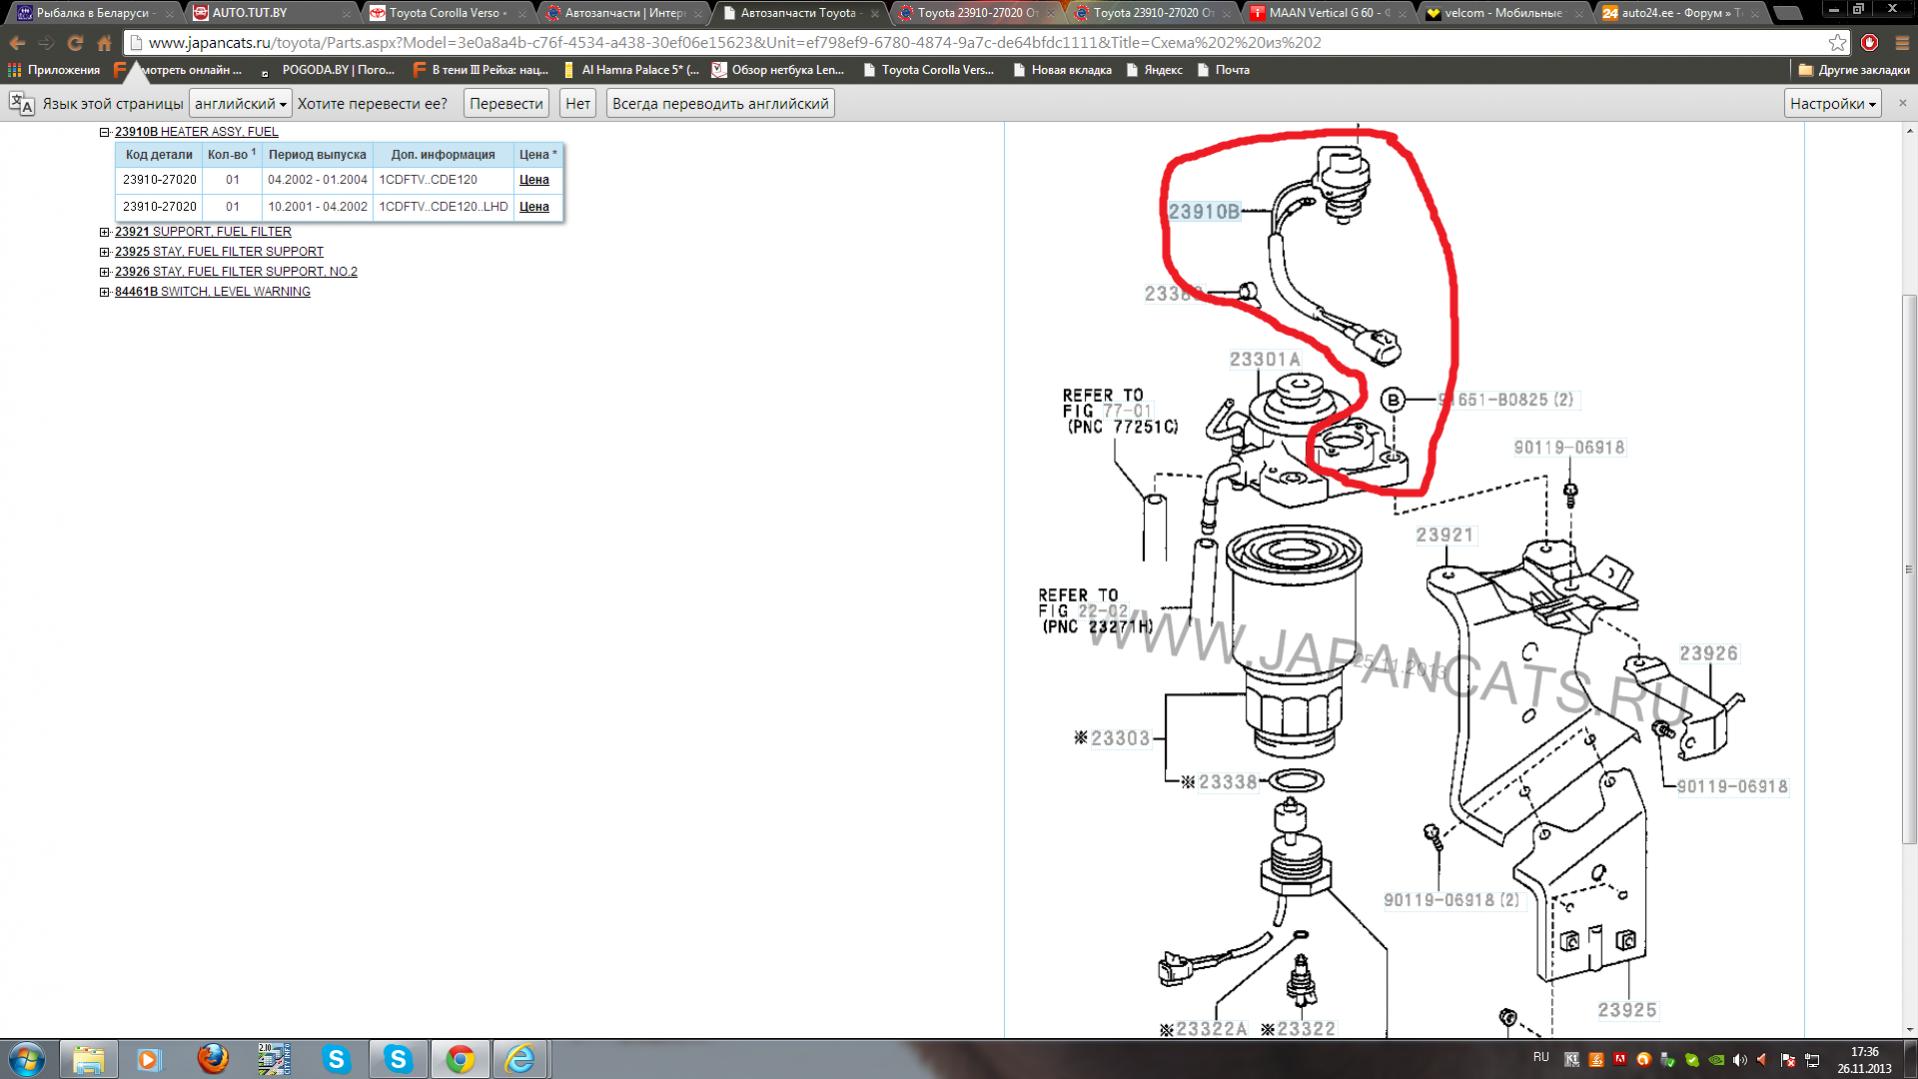The image size is (1918, 1079).
Task: Expand the 84461B SWITCH, LEVEL WARNING node
Action: (x=104, y=292)
